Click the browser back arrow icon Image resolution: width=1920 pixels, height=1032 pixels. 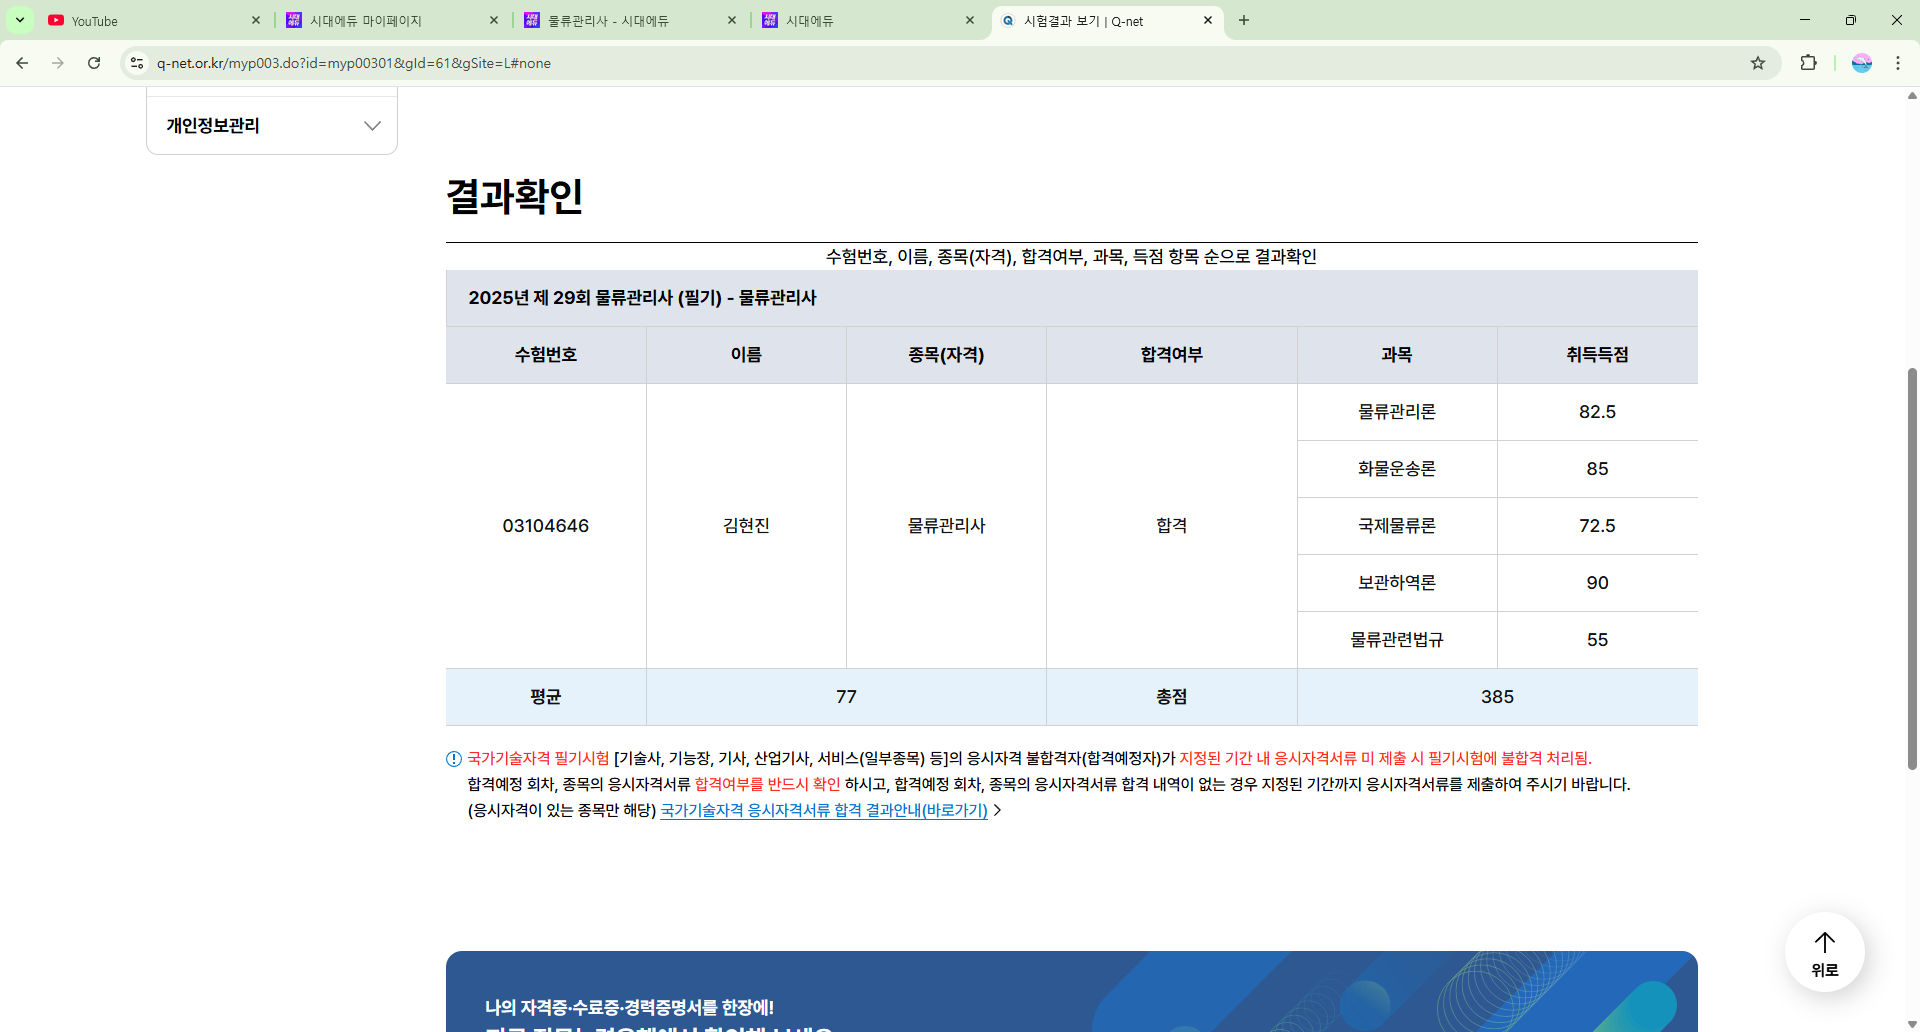pyautogui.click(x=22, y=63)
